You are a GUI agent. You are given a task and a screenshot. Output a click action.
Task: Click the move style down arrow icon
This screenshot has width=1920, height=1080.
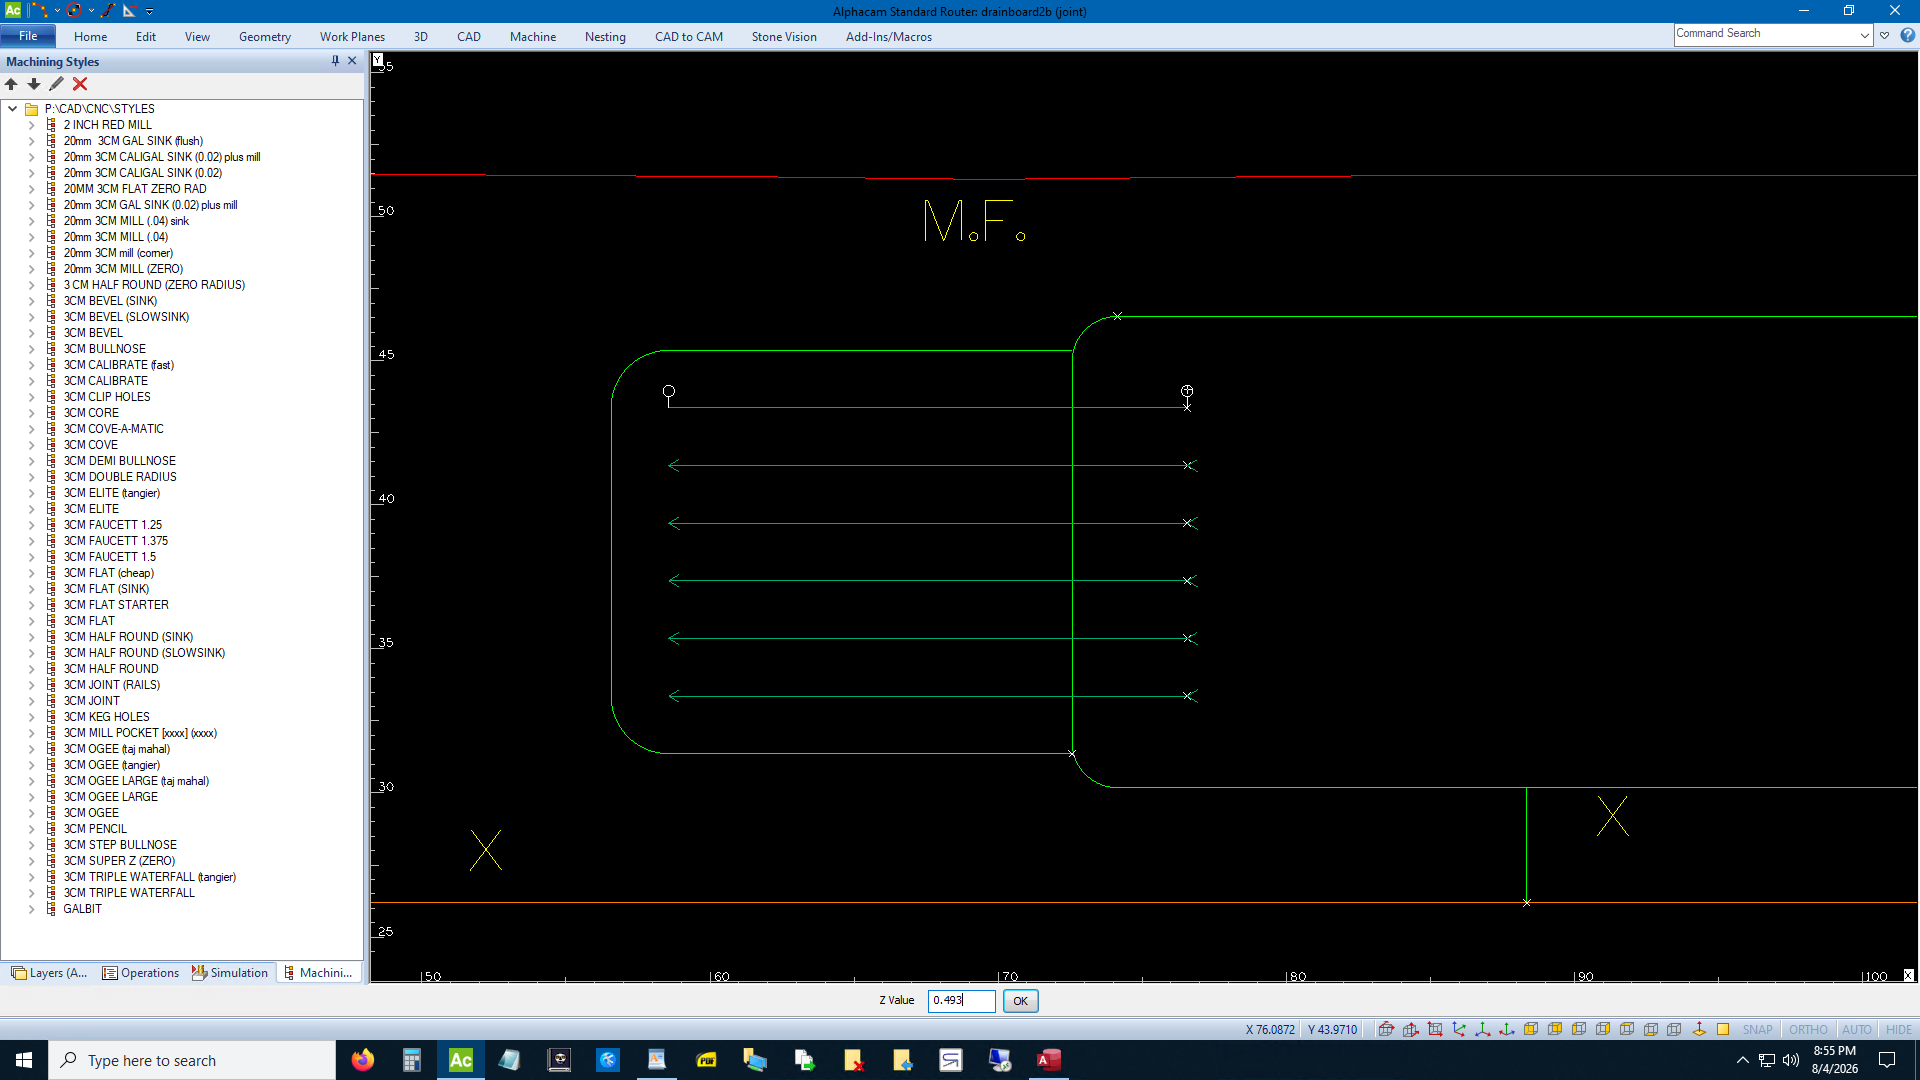click(x=34, y=84)
